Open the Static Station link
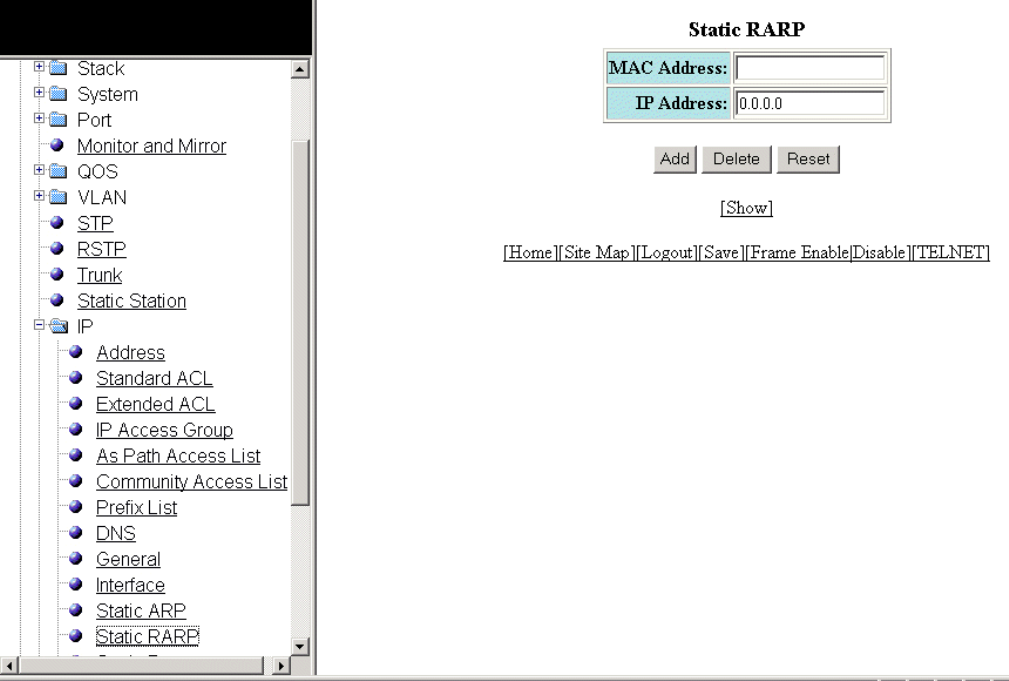The image size is (1009, 681). [x=131, y=301]
